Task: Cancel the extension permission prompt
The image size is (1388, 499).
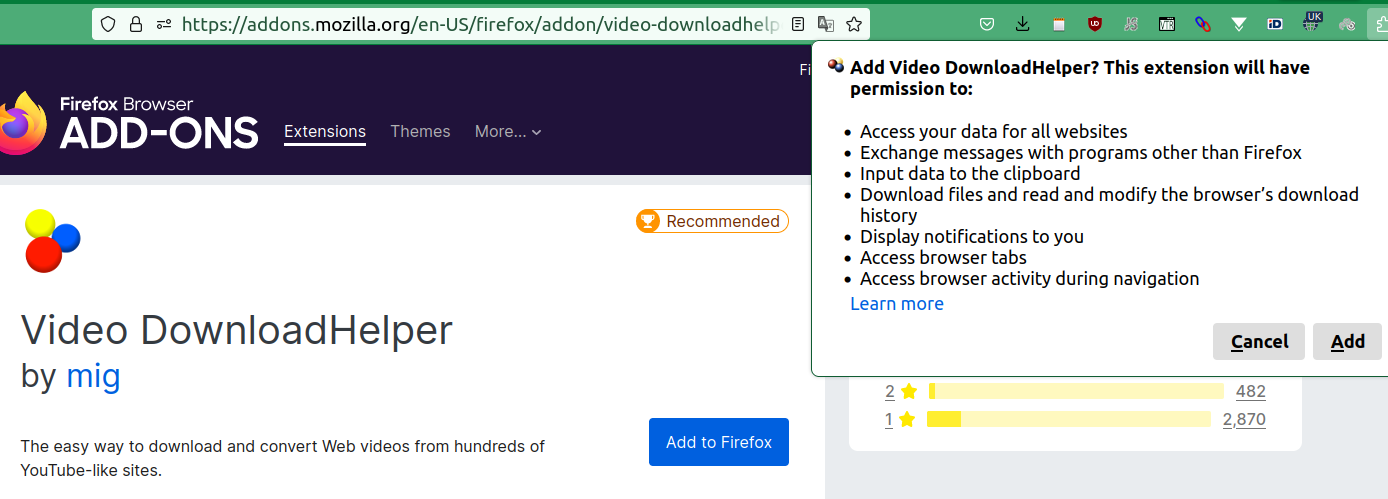Action: click(x=1259, y=342)
